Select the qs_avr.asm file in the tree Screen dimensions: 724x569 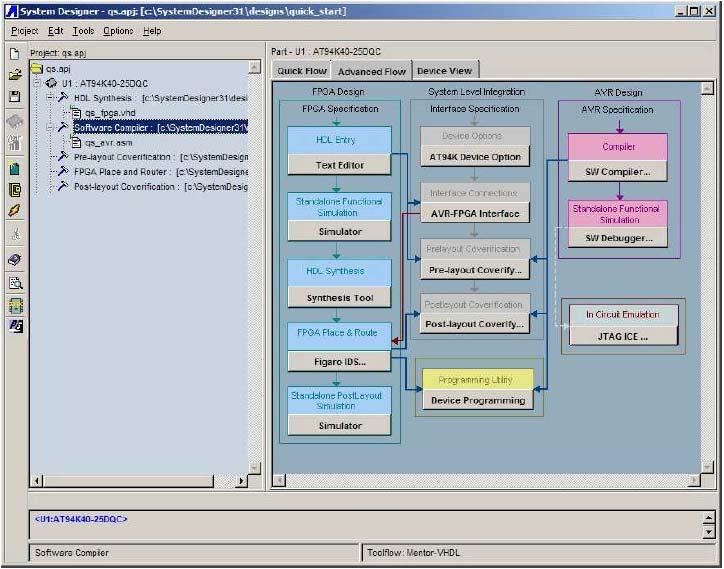coord(109,142)
